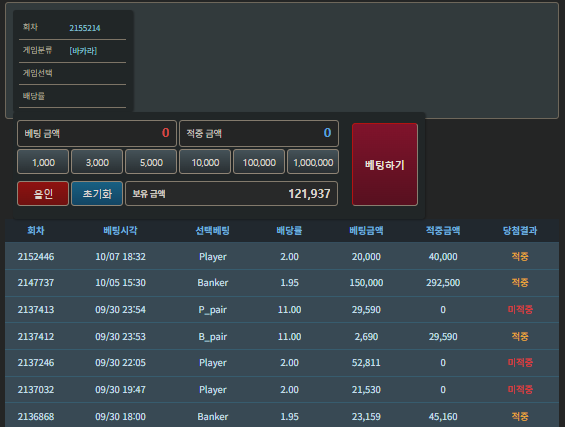
Task: Click the B_pair bet selection cell
Action: click(x=213, y=337)
